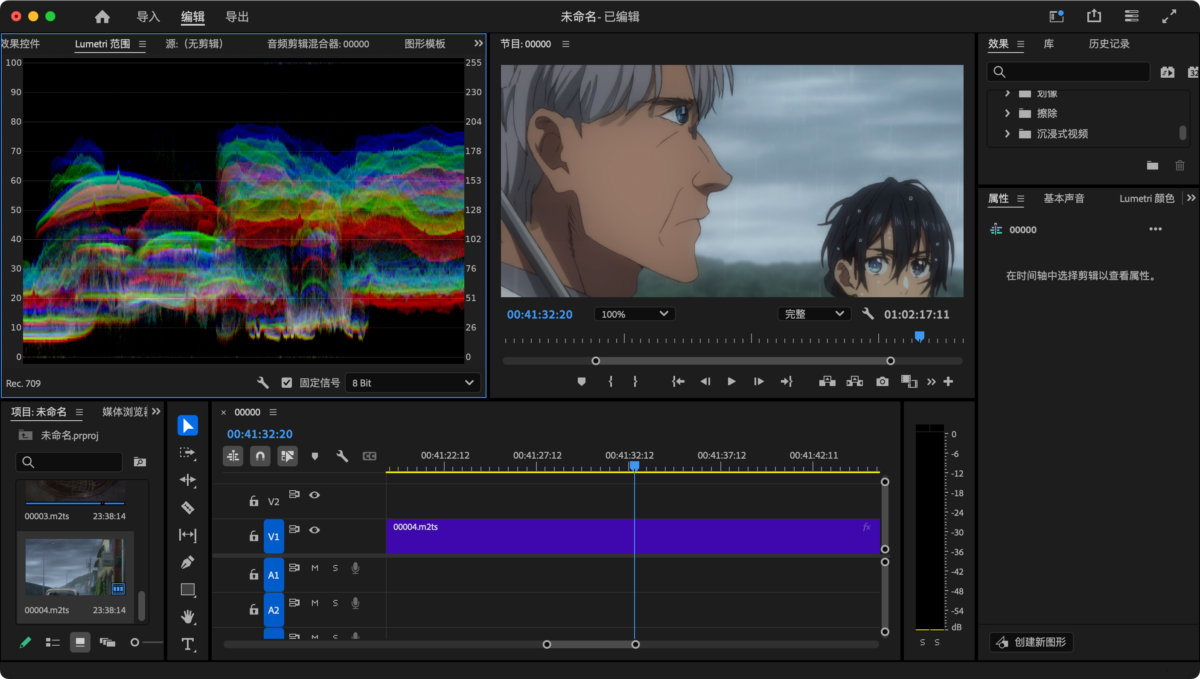Select the Razor tool
The width and height of the screenshot is (1200, 679).
click(x=187, y=508)
